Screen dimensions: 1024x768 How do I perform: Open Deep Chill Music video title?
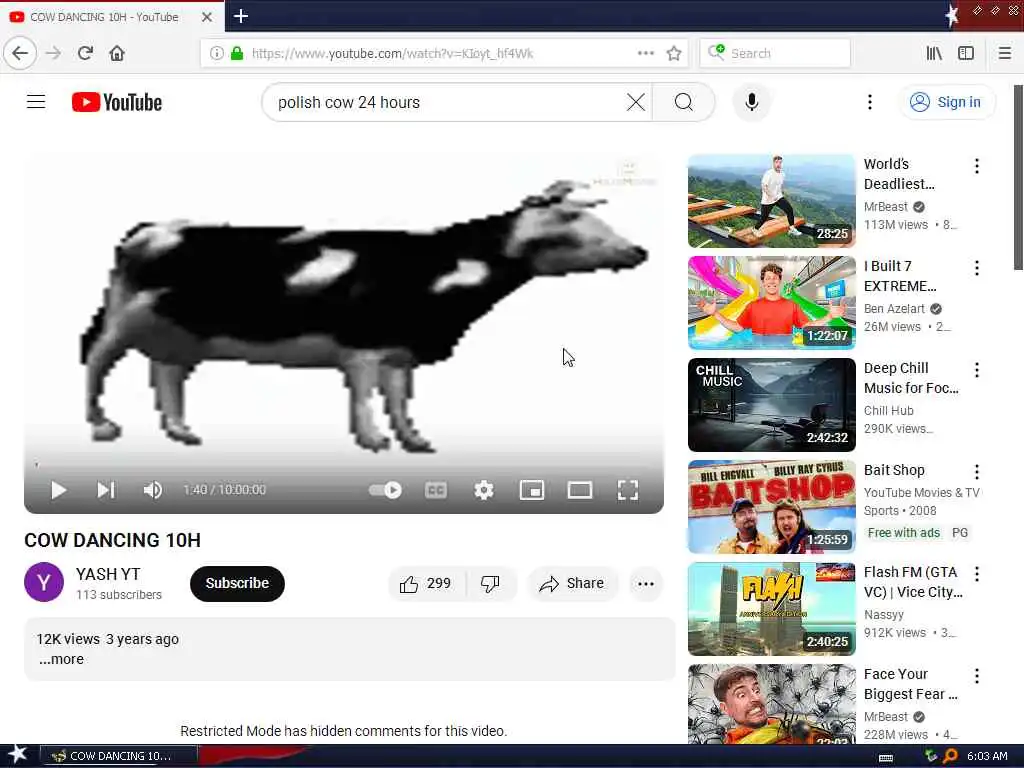coord(911,378)
